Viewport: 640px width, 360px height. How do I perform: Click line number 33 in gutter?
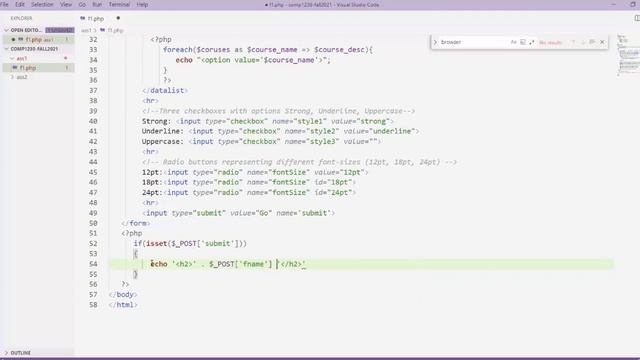click(93, 49)
